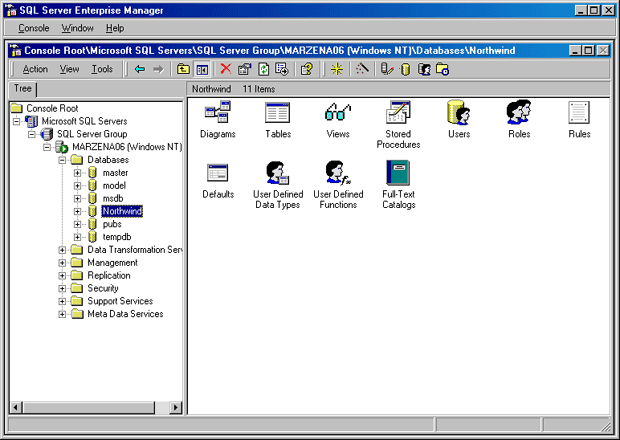Select the msdb database in tree
620x440 pixels.
coord(113,198)
